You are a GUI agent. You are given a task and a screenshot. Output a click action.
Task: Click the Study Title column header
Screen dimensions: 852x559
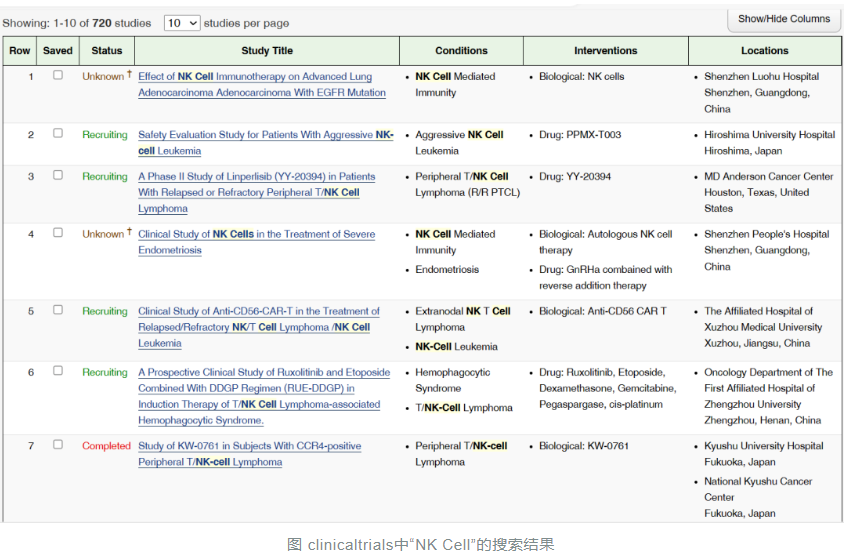click(x=267, y=51)
